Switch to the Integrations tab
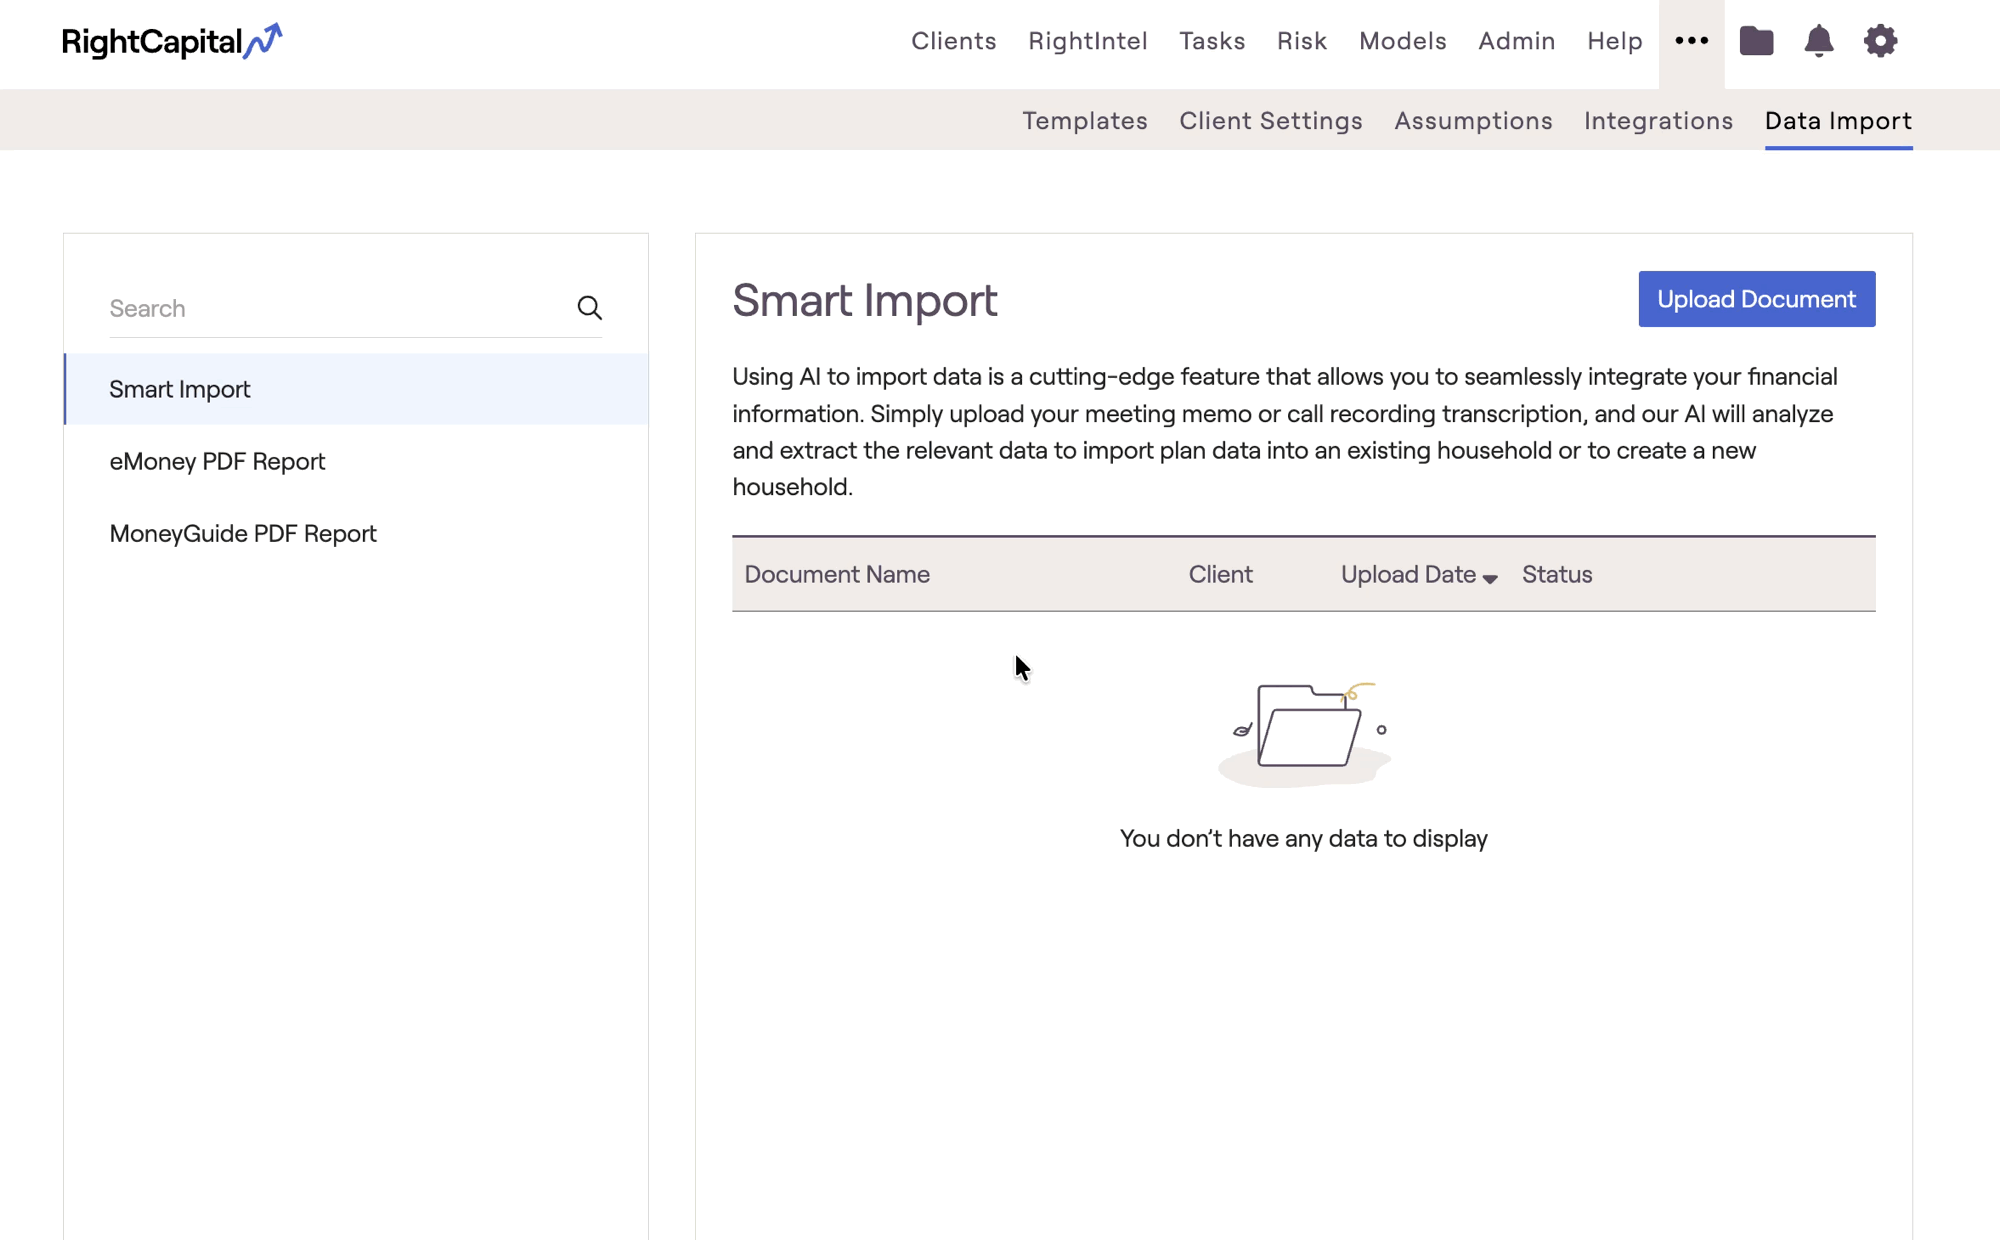 coord(1658,121)
